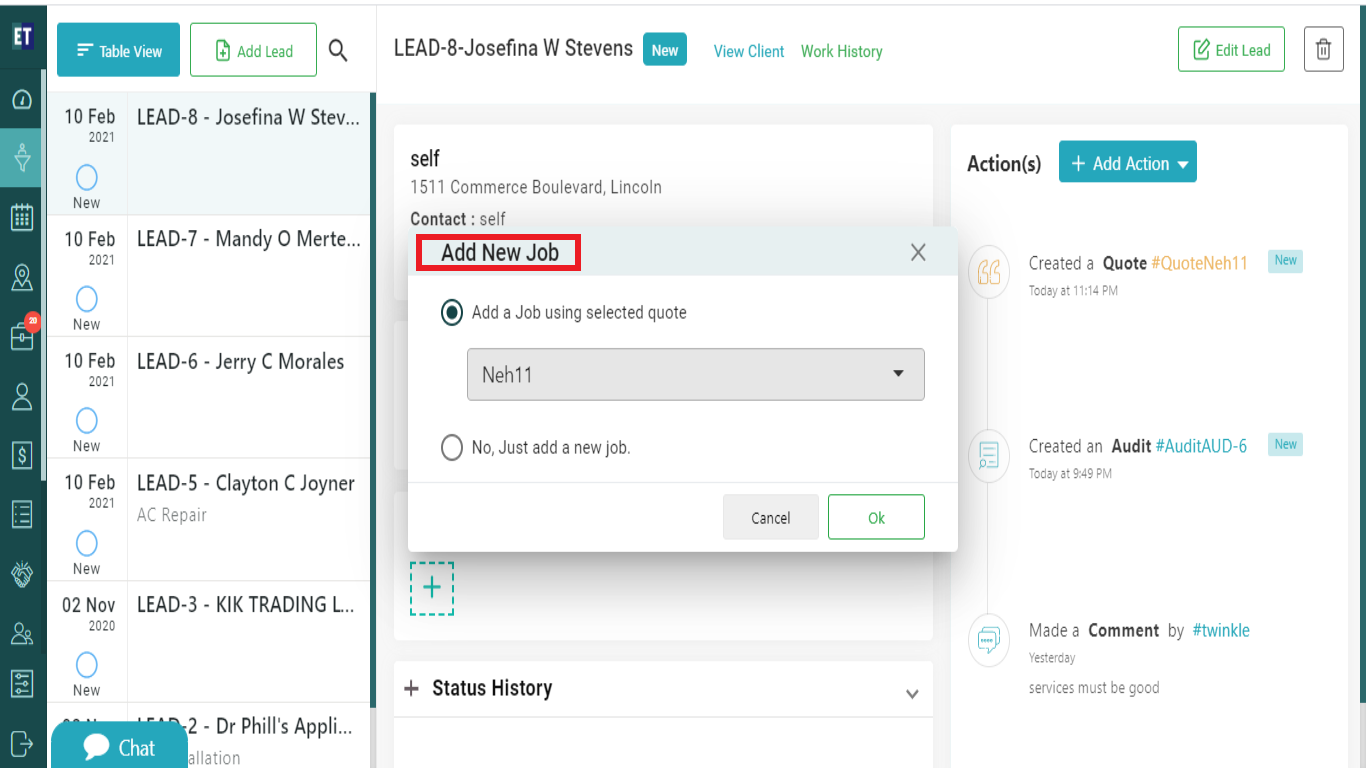Click the Quote action timeline icon

988,272
